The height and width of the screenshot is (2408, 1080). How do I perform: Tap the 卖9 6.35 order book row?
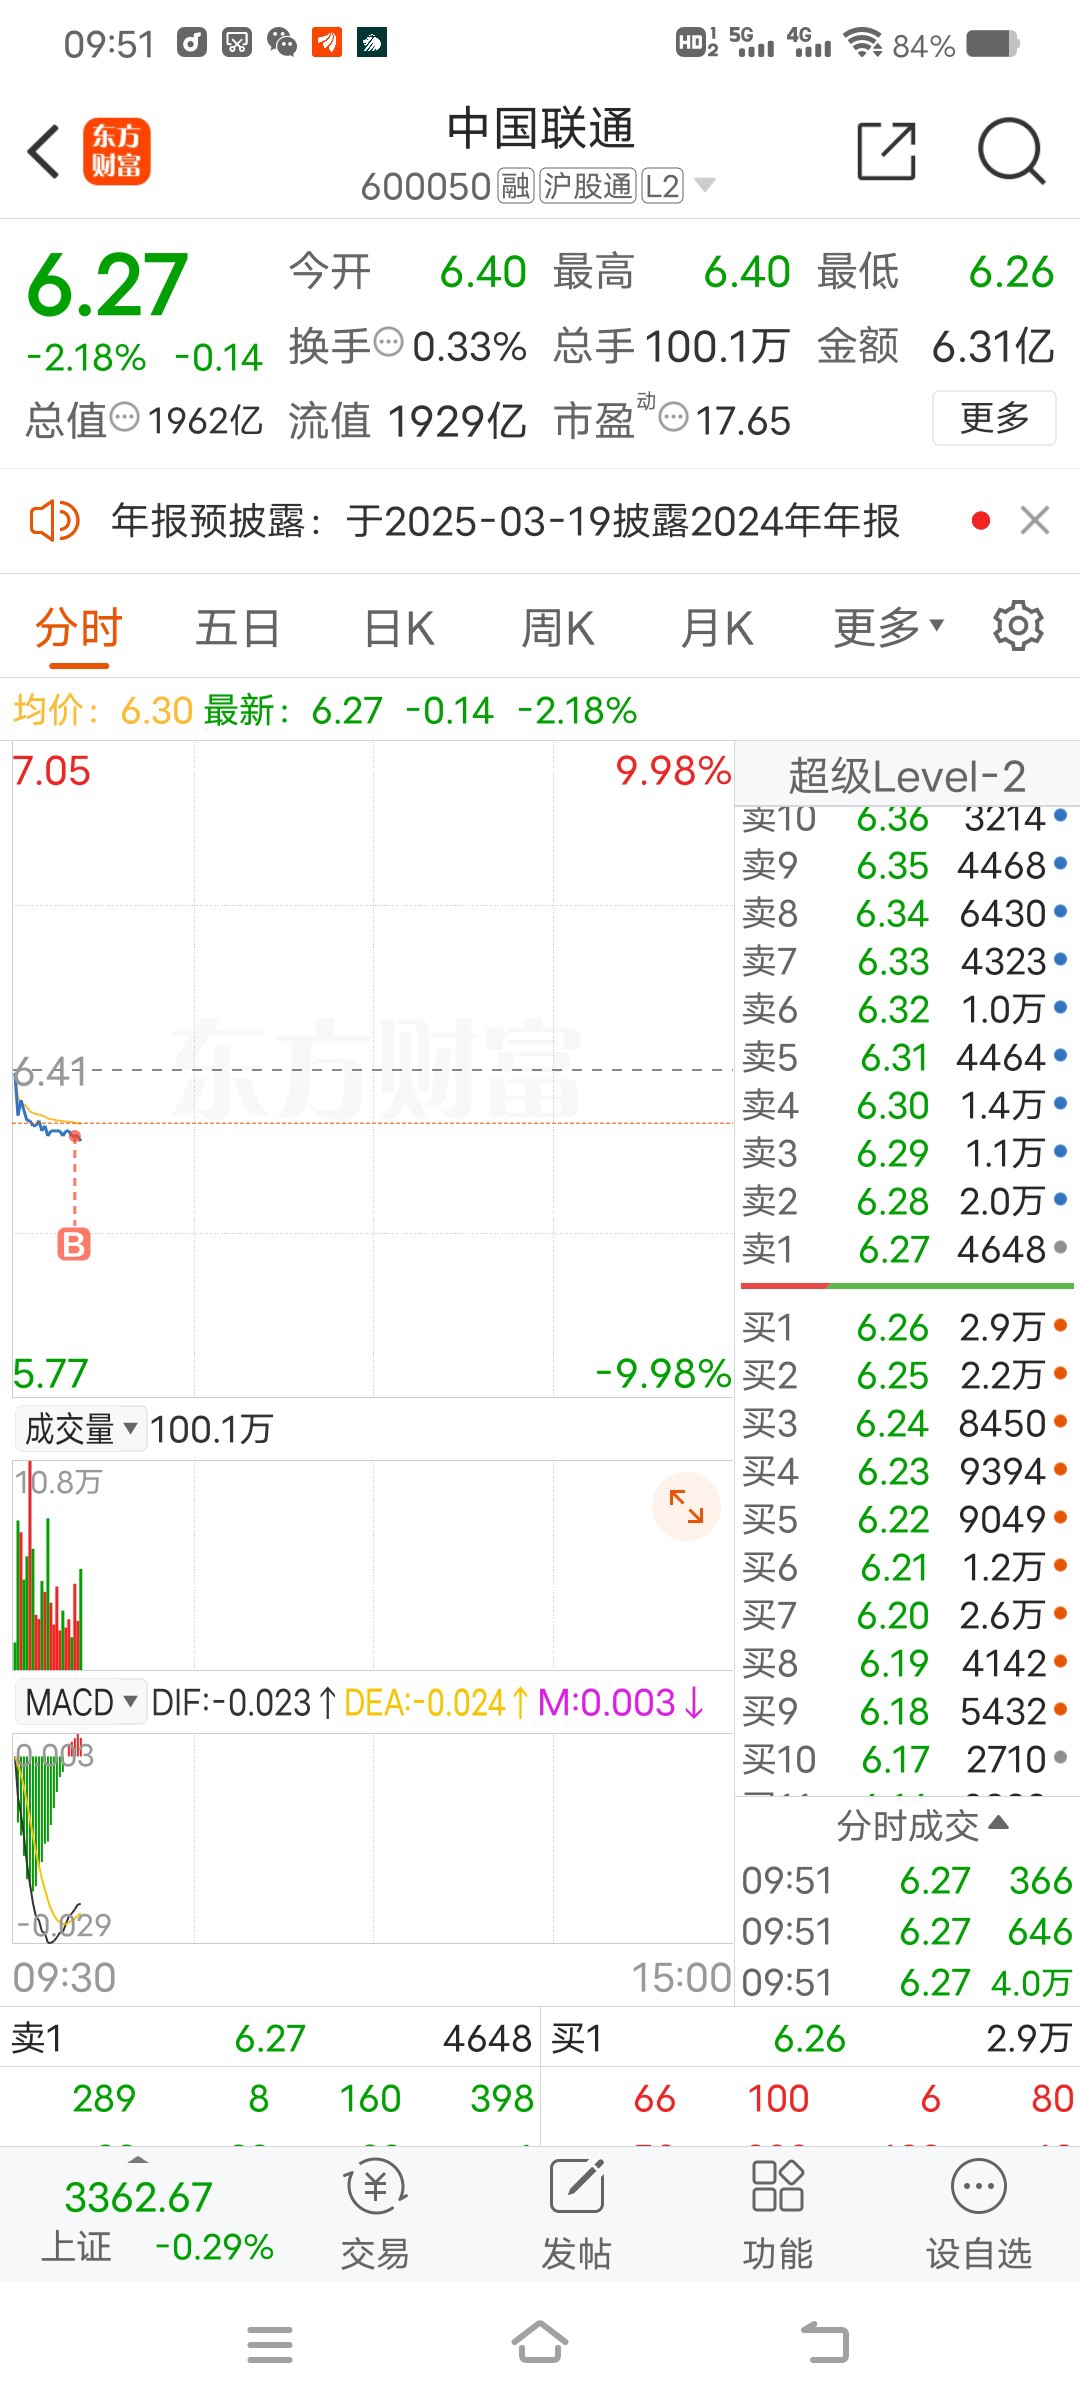(905, 865)
